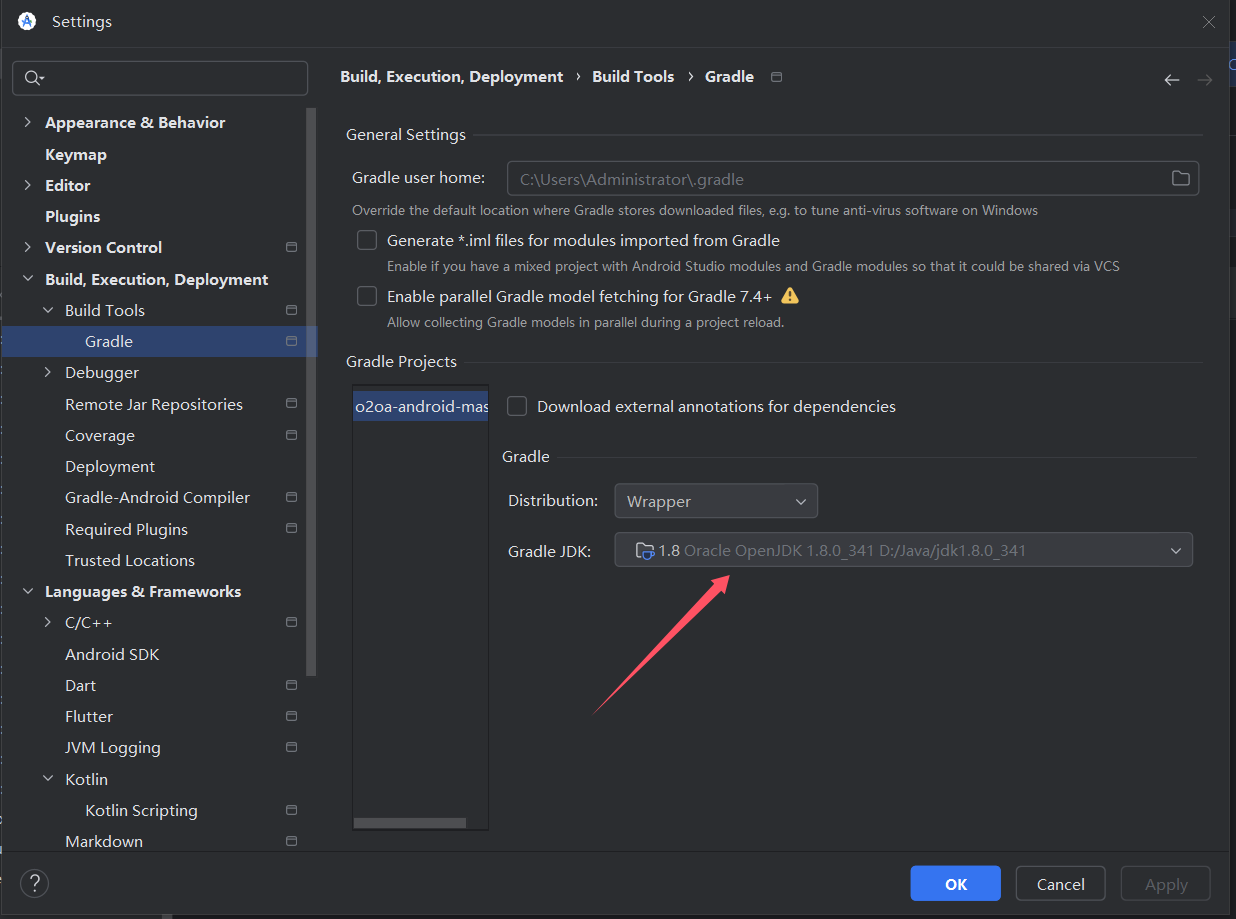Image resolution: width=1236 pixels, height=919 pixels.
Task: Open the Plugins settings page
Action: [x=72, y=216]
